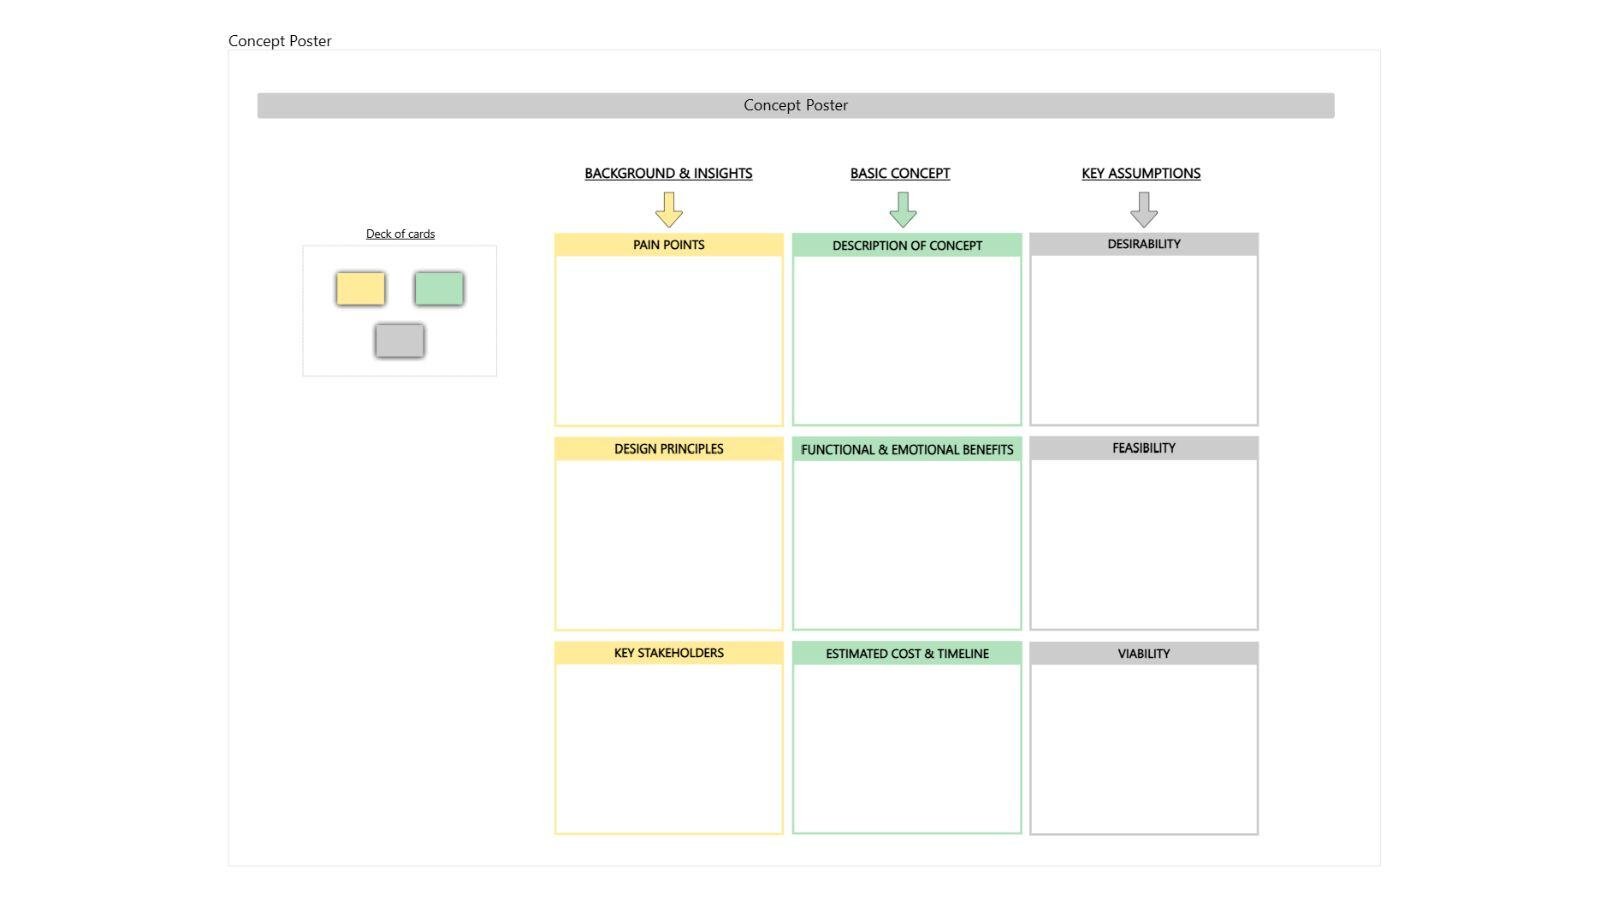1600x900 pixels.
Task: Pick the gray card from the deck
Action: (x=400, y=341)
